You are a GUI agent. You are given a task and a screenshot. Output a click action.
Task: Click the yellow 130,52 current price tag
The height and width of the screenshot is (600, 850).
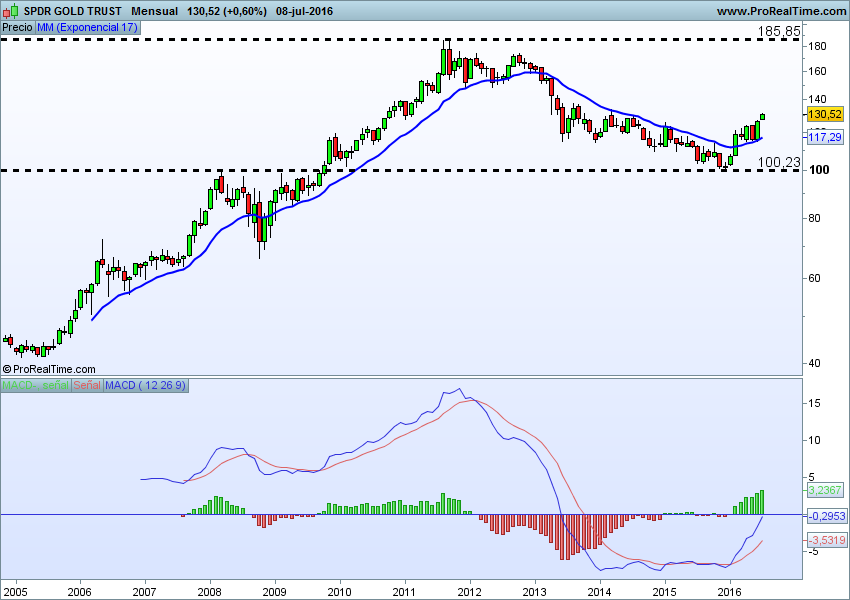coord(825,115)
